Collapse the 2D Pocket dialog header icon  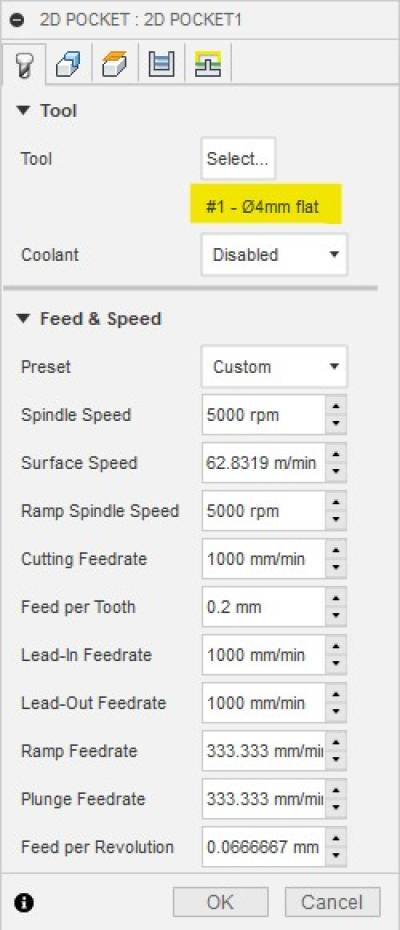[x=18, y=18]
